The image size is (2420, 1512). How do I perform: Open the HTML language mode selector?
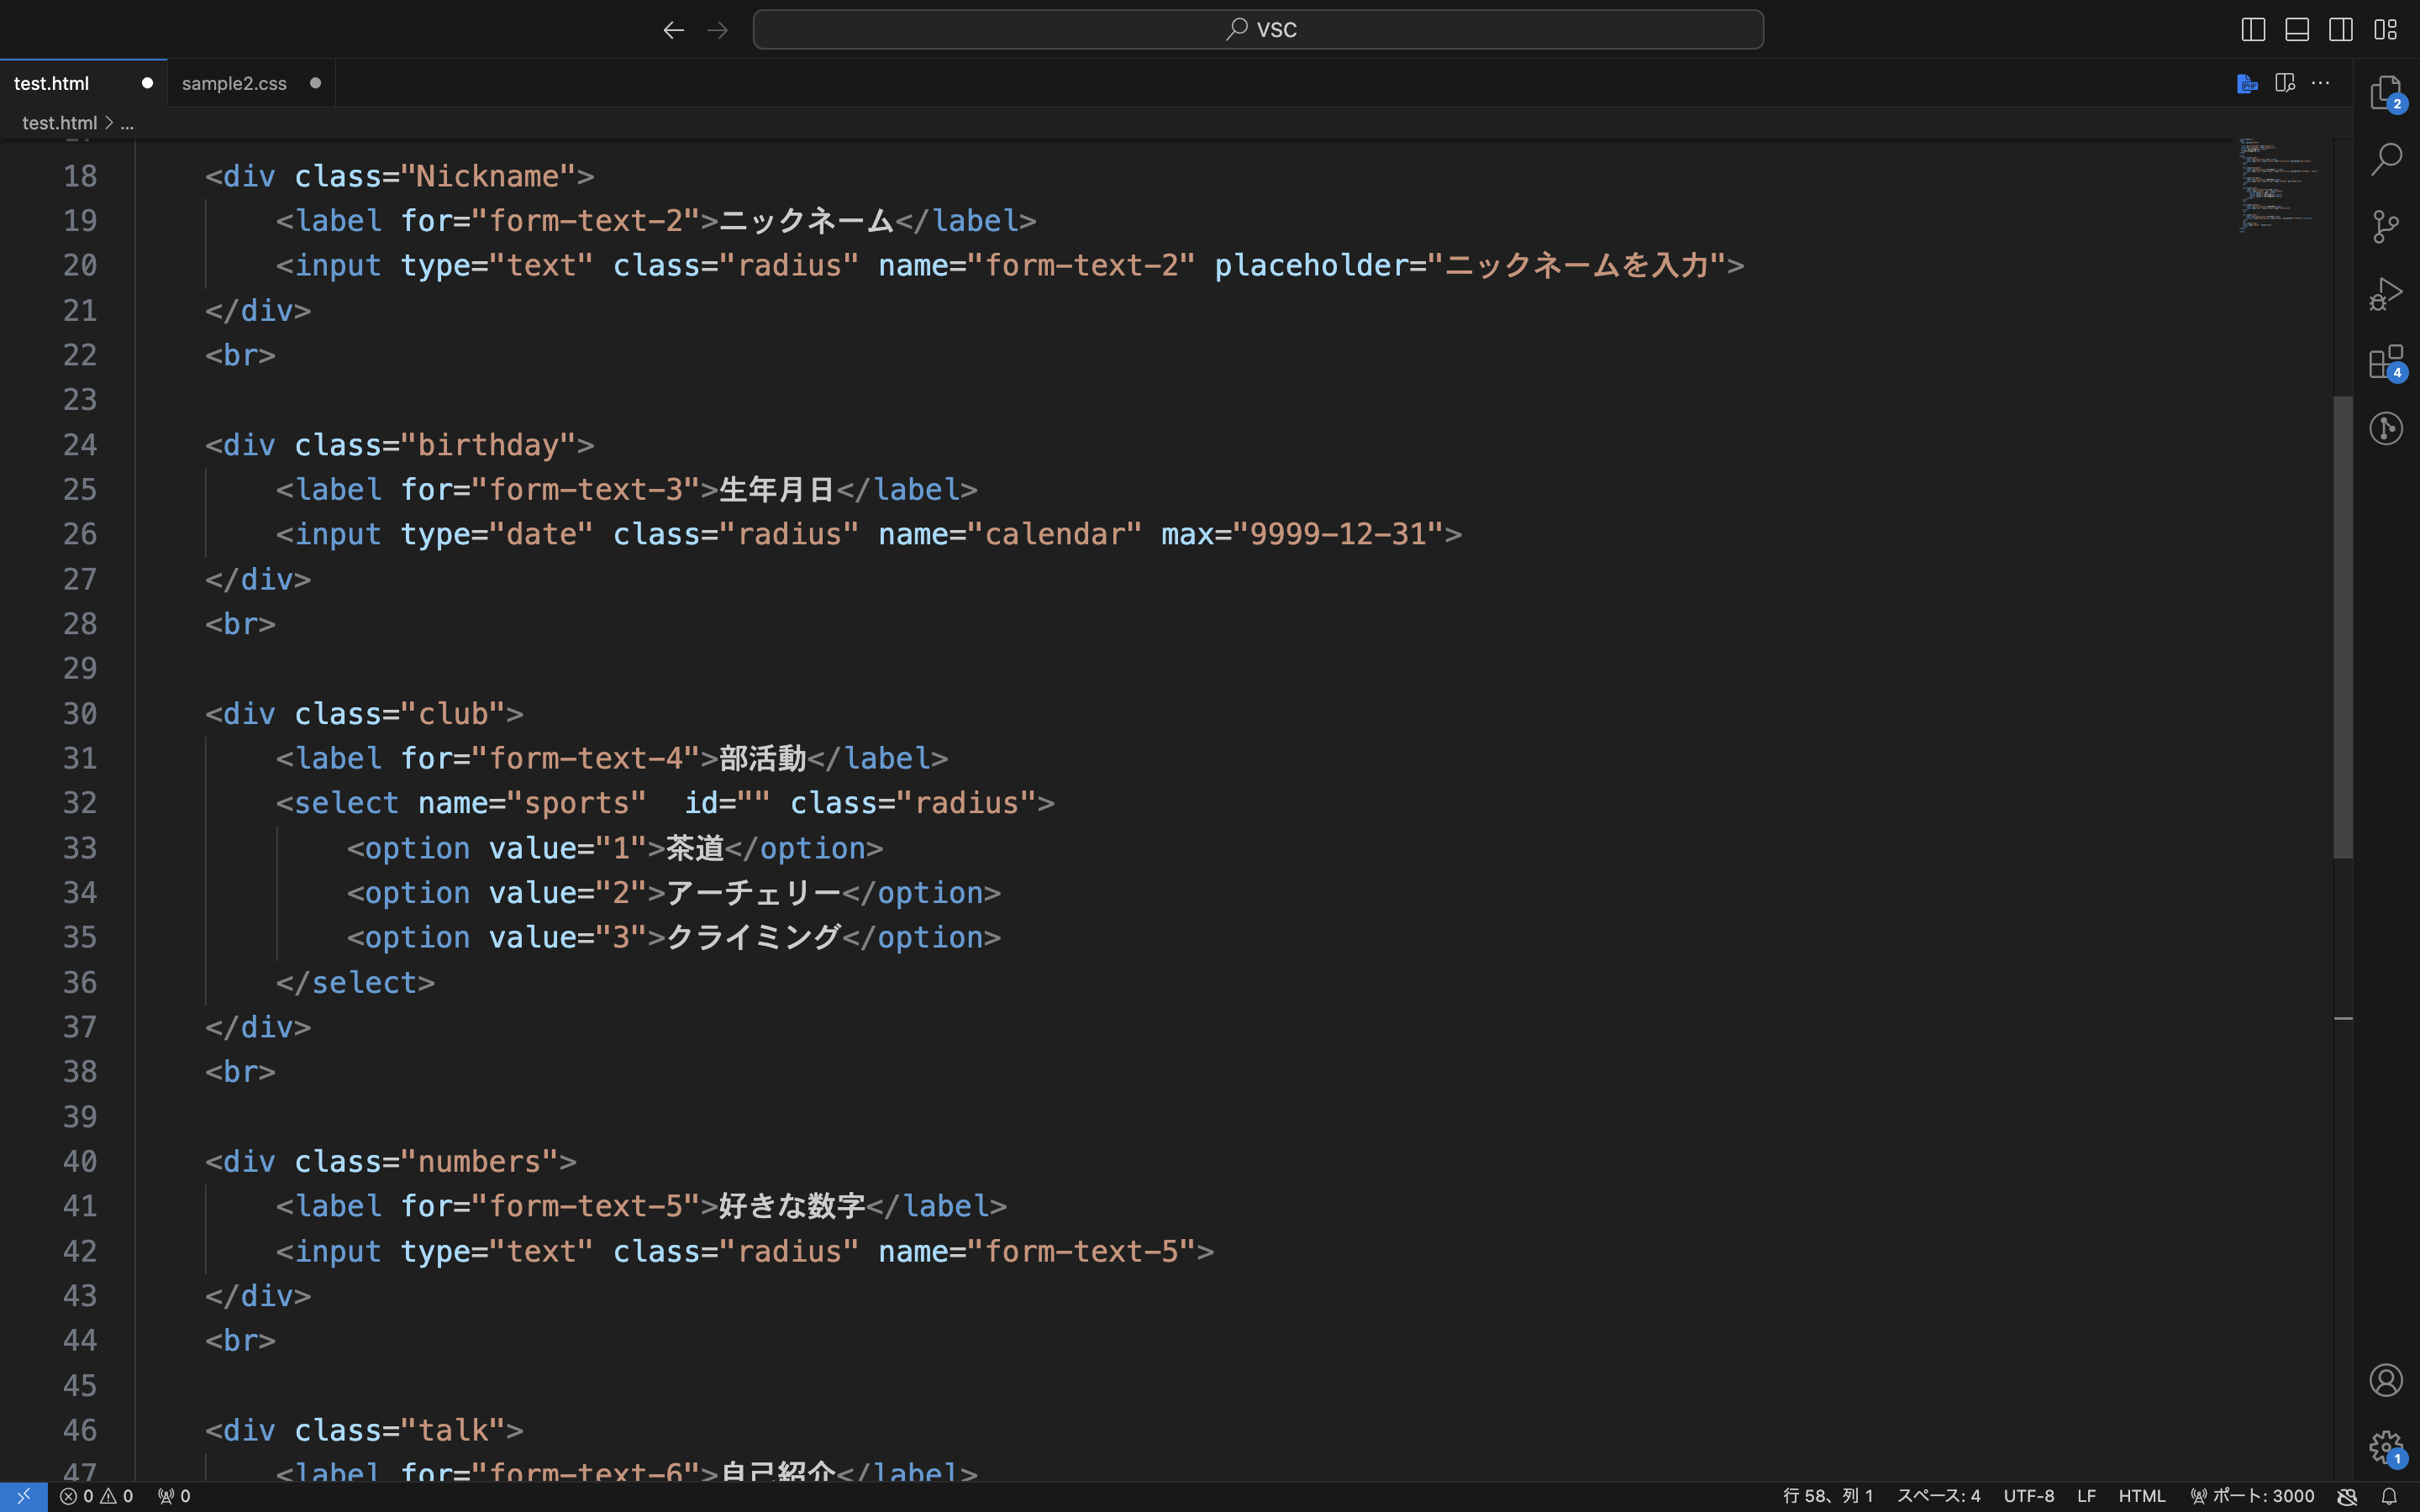click(x=2141, y=1496)
